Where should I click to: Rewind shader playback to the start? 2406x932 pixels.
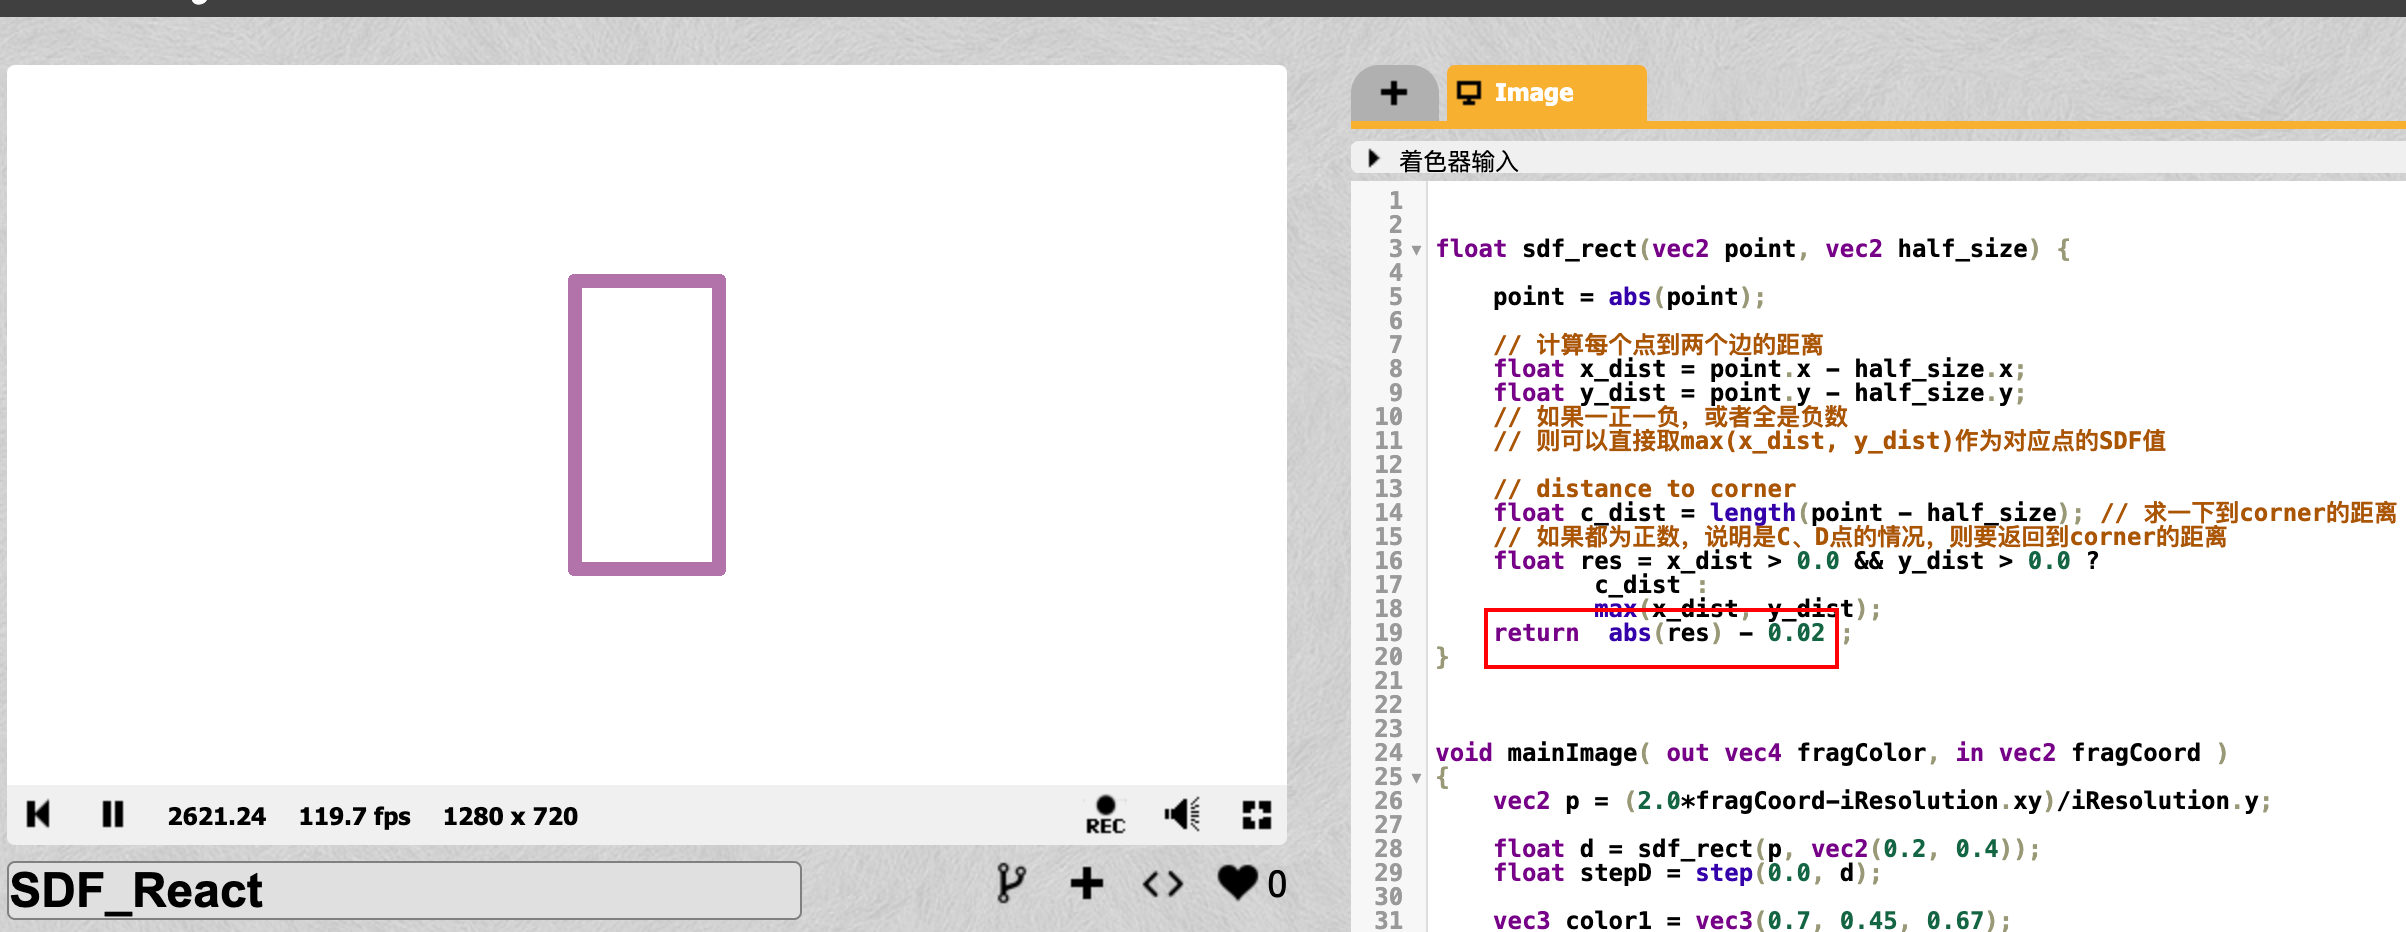click(x=37, y=815)
